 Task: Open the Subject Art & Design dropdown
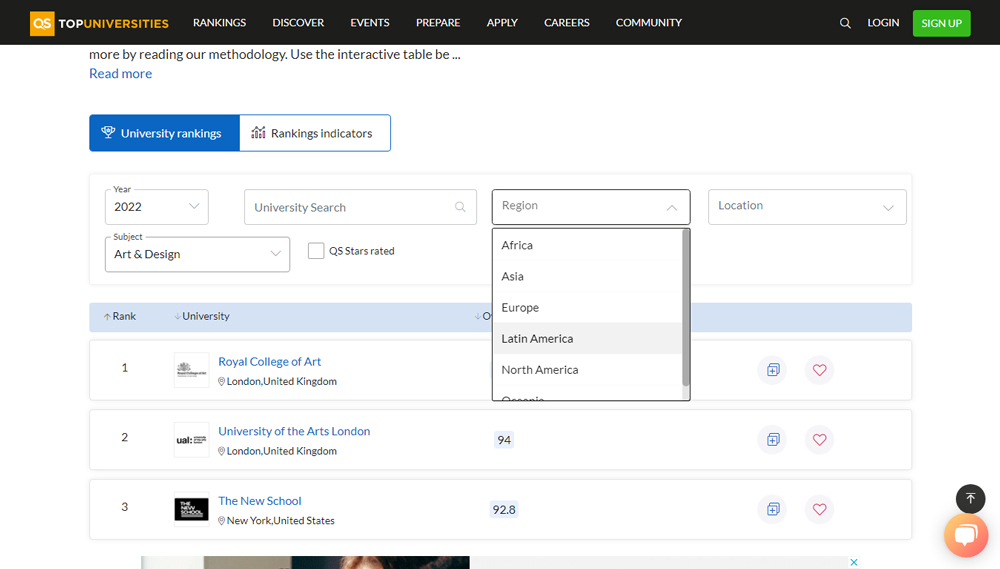point(197,254)
